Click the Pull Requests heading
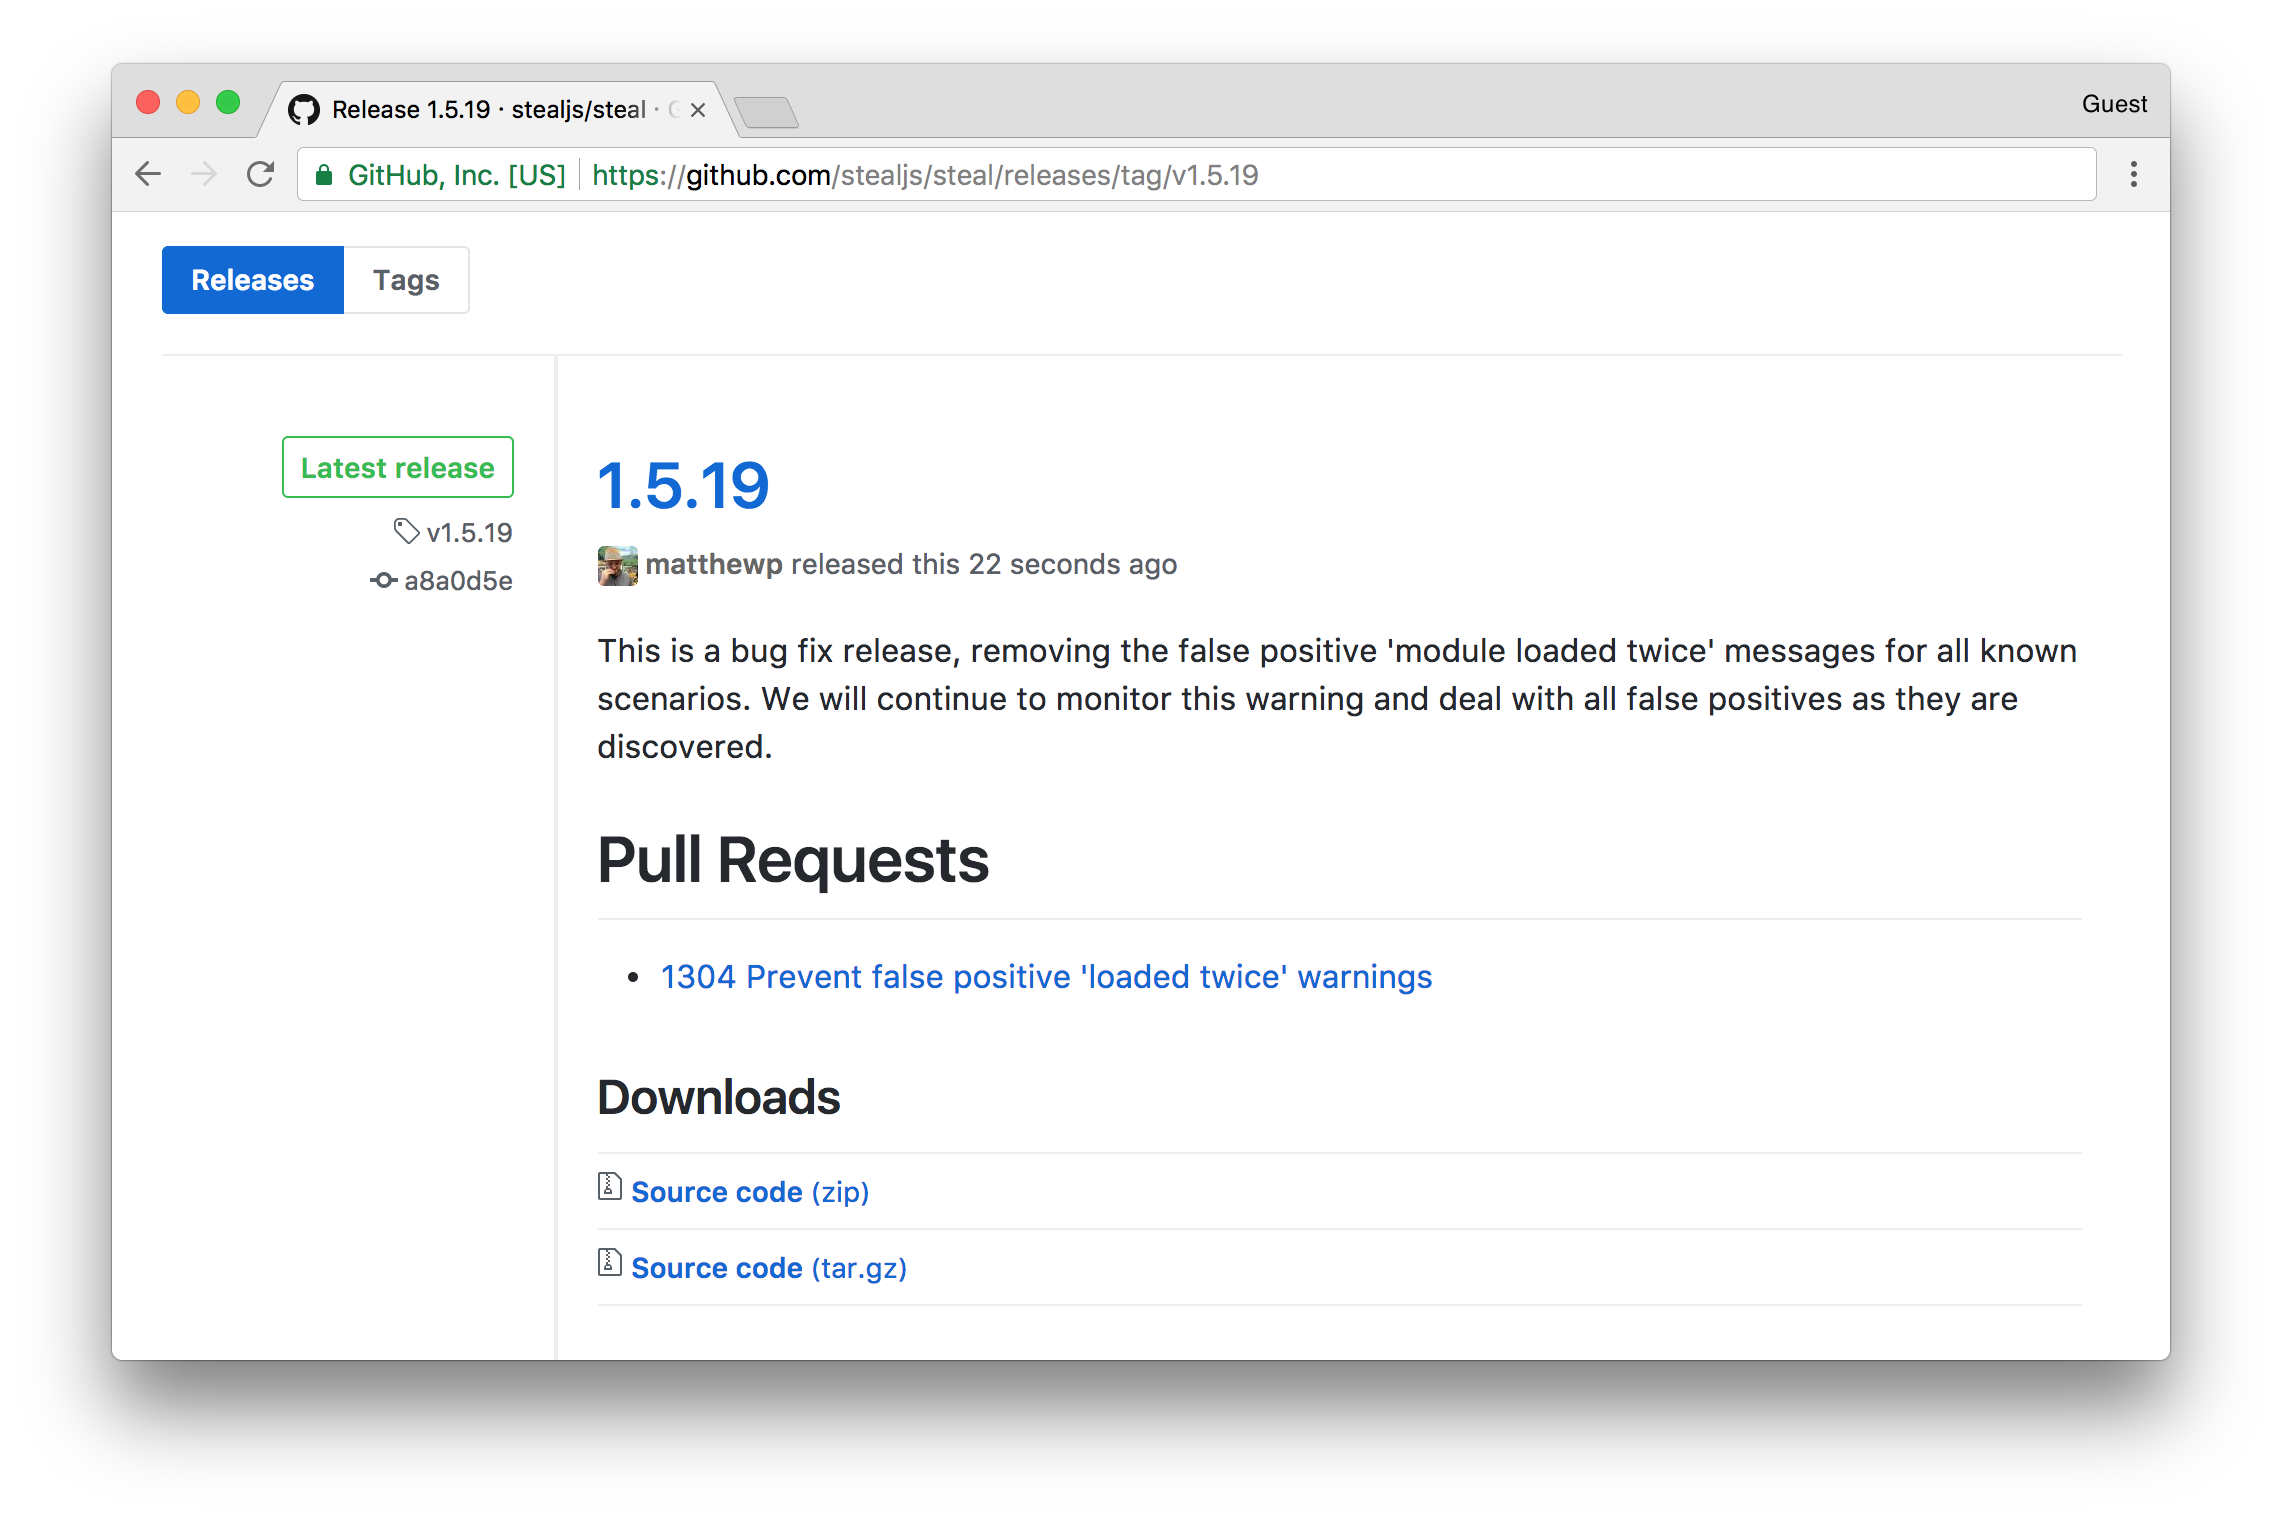The height and width of the screenshot is (1520, 2282). pos(793,860)
